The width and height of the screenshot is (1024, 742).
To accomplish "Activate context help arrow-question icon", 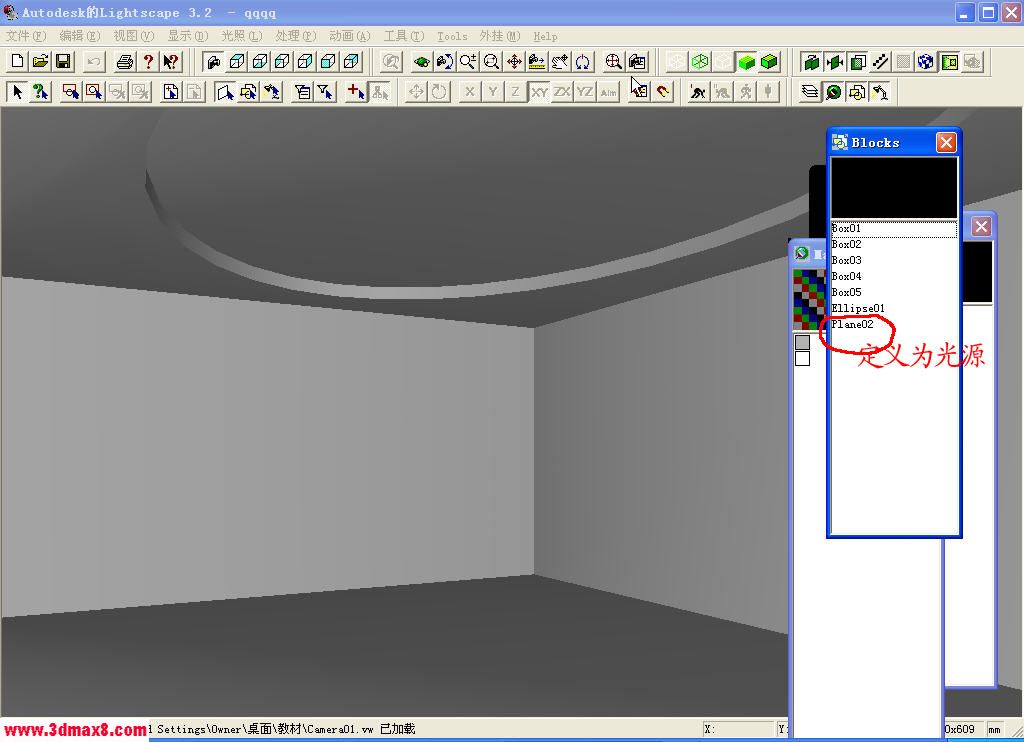I will [x=171, y=61].
